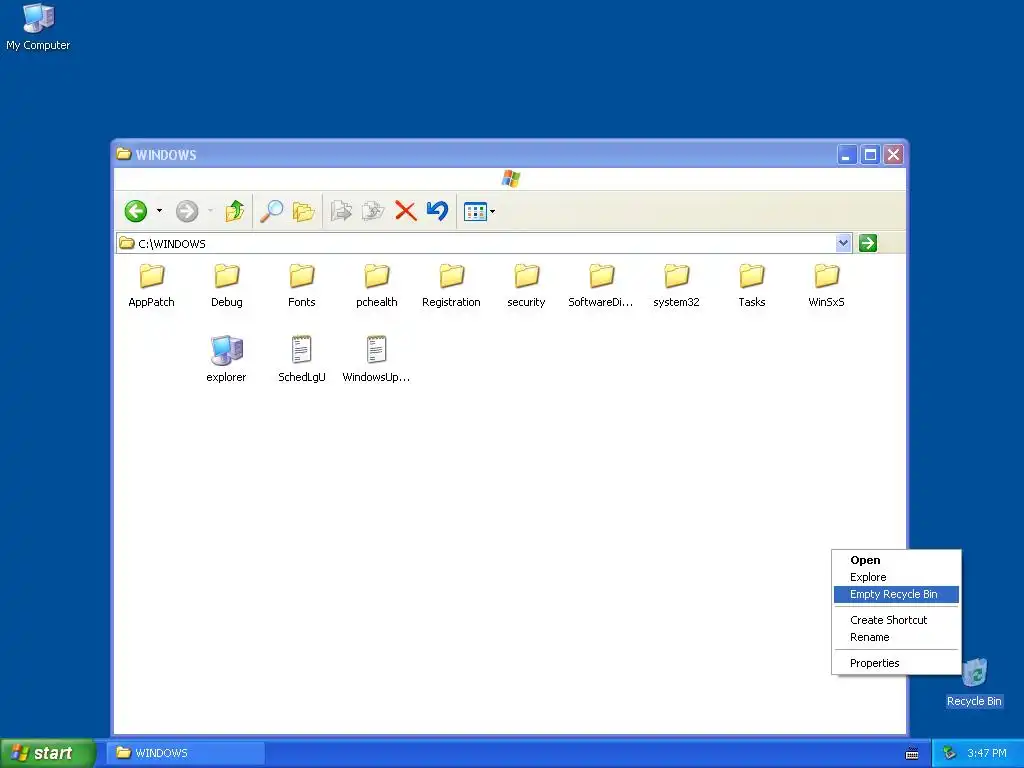Choose Explore from the context menu
1024x768 pixels.
pos(896,577)
